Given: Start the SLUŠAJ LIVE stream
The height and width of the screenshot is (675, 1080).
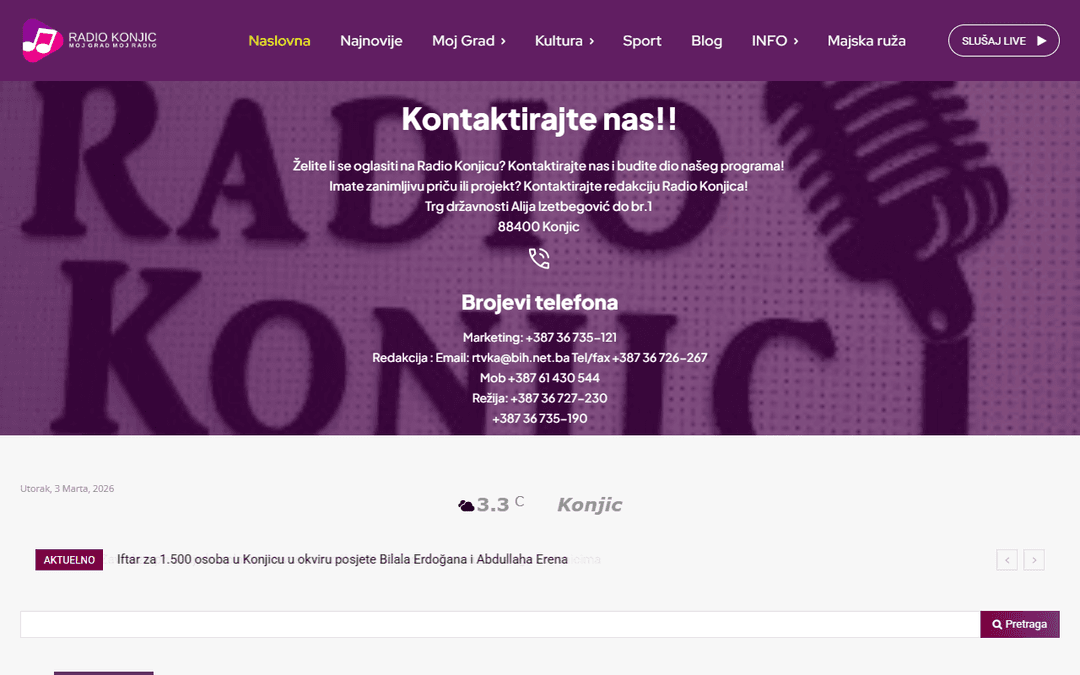Looking at the screenshot, I should point(1004,41).
